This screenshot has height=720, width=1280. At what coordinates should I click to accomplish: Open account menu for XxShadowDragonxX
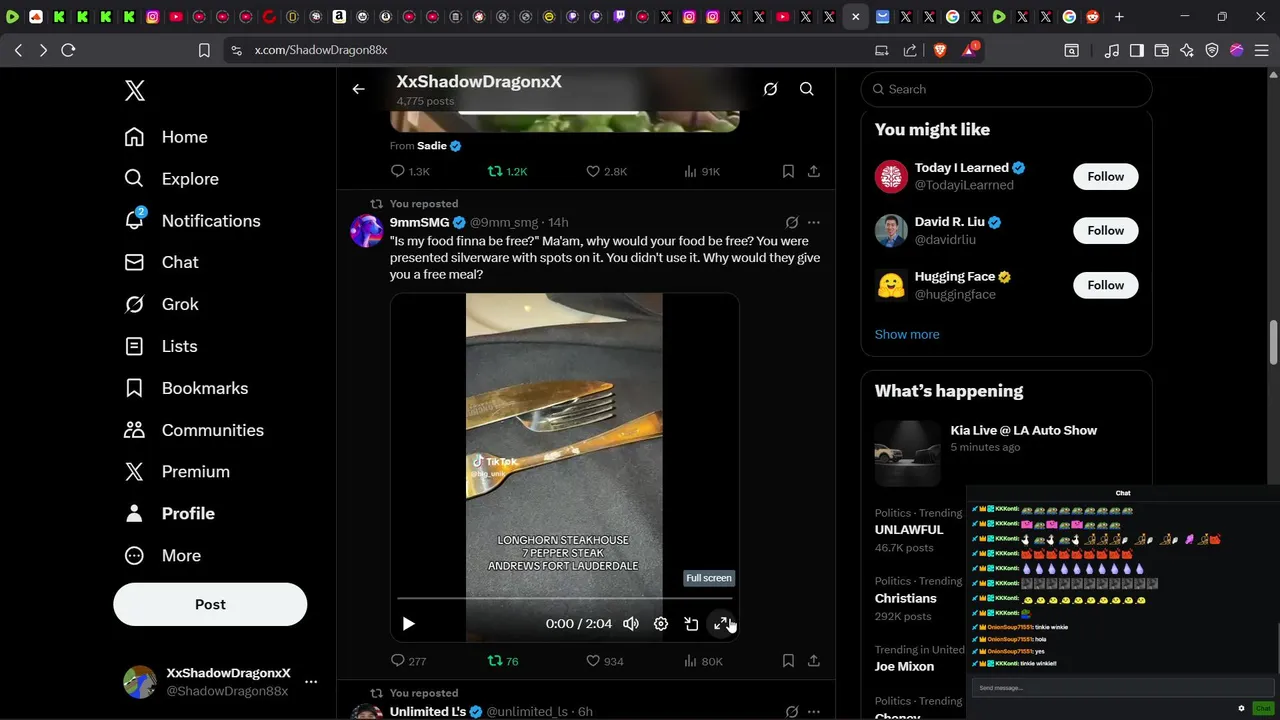coord(220,682)
